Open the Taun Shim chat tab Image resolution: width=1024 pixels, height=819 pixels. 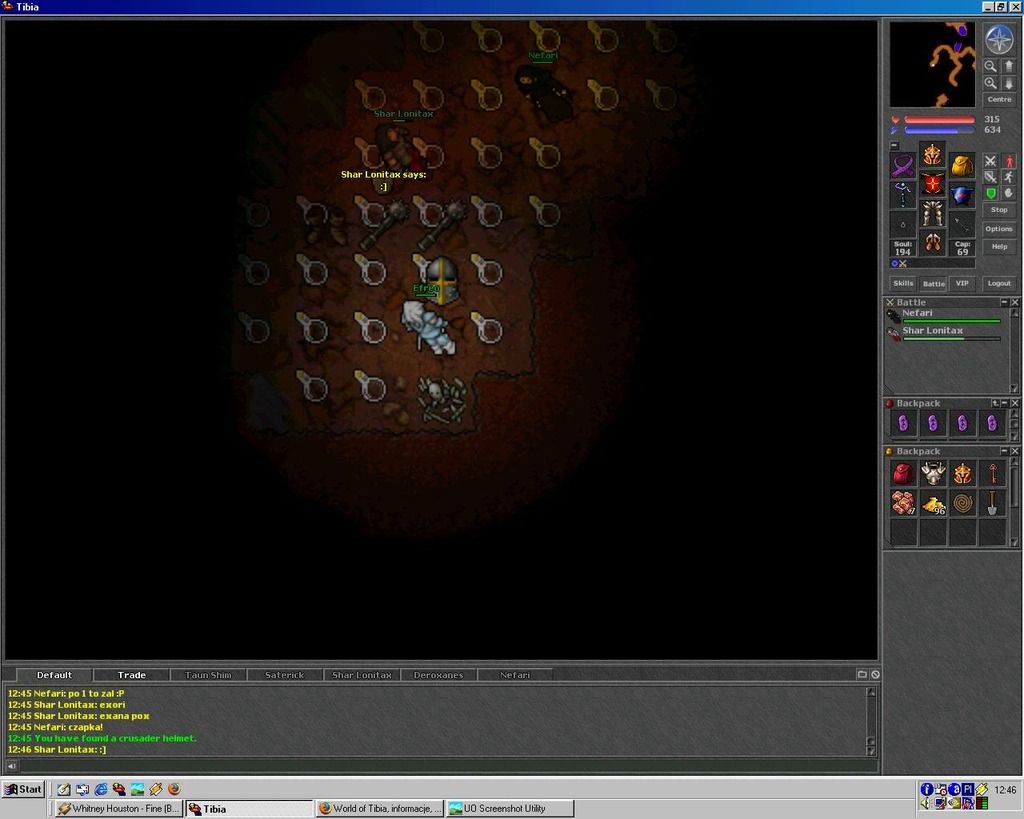(x=208, y=675)
